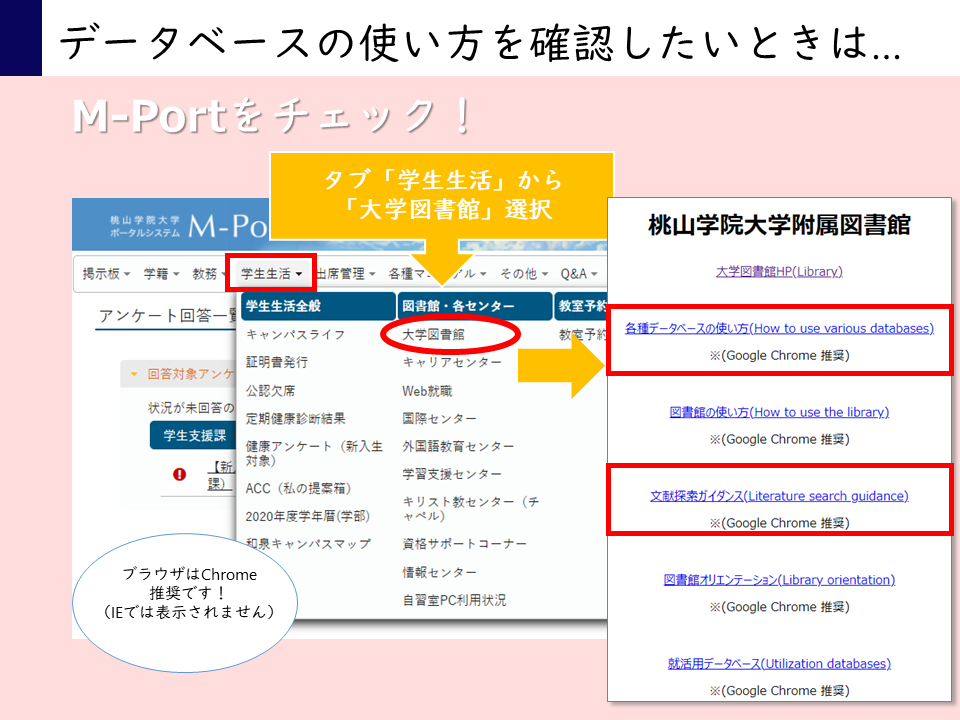Viewport: 960px width, 720px height.
Task: Click the 学生生活全般 column header
Action: (x=318, y=306)
